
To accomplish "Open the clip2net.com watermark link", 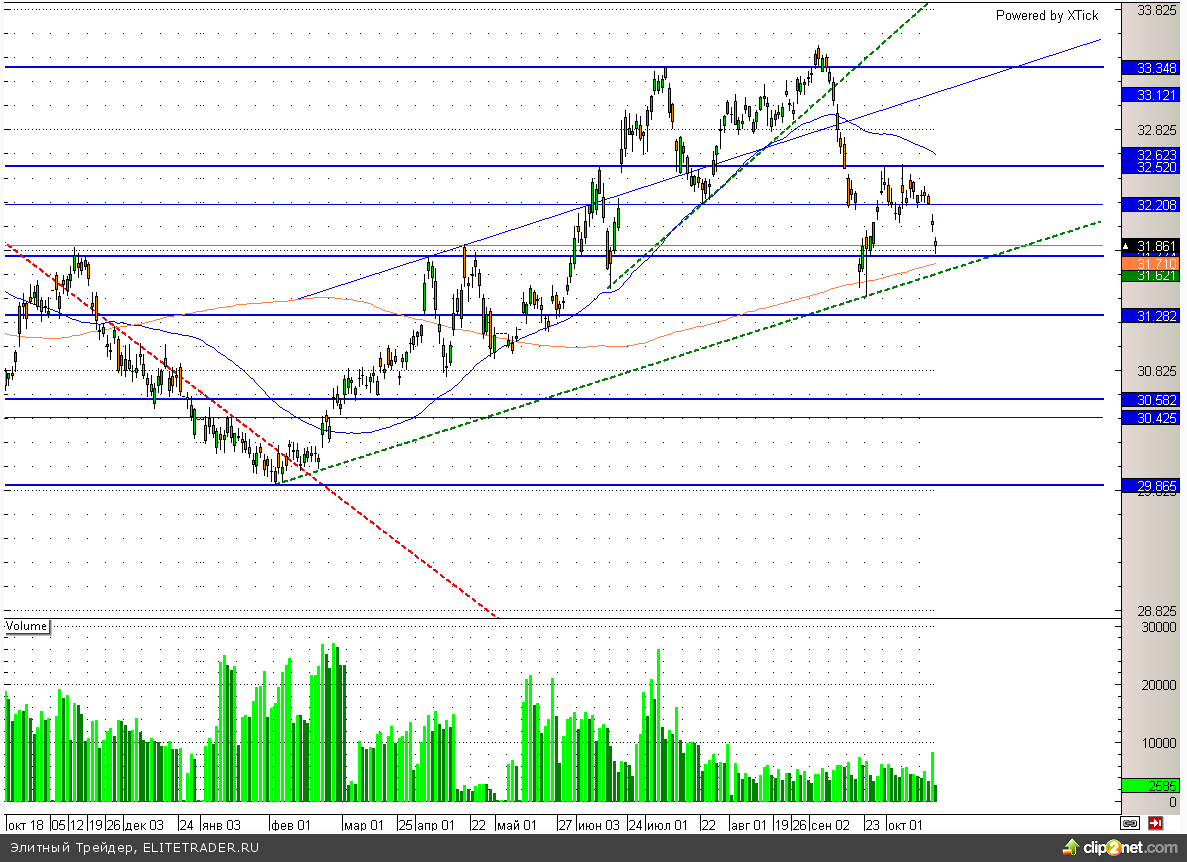I will click(1132, 848).
